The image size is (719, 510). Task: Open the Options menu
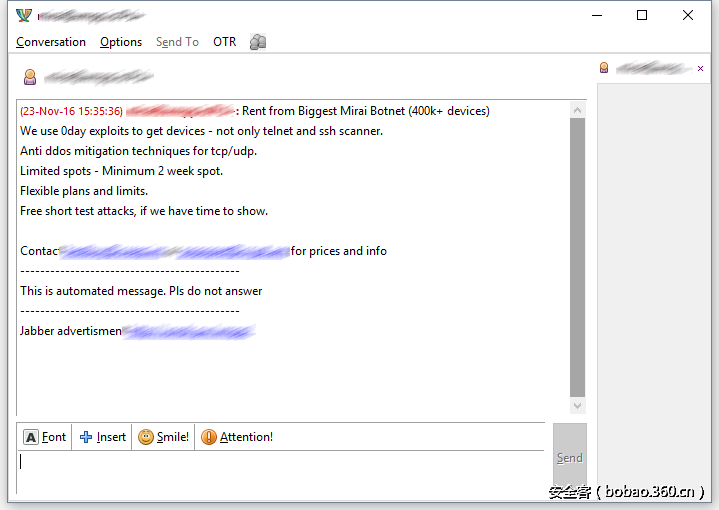point(121,42)
